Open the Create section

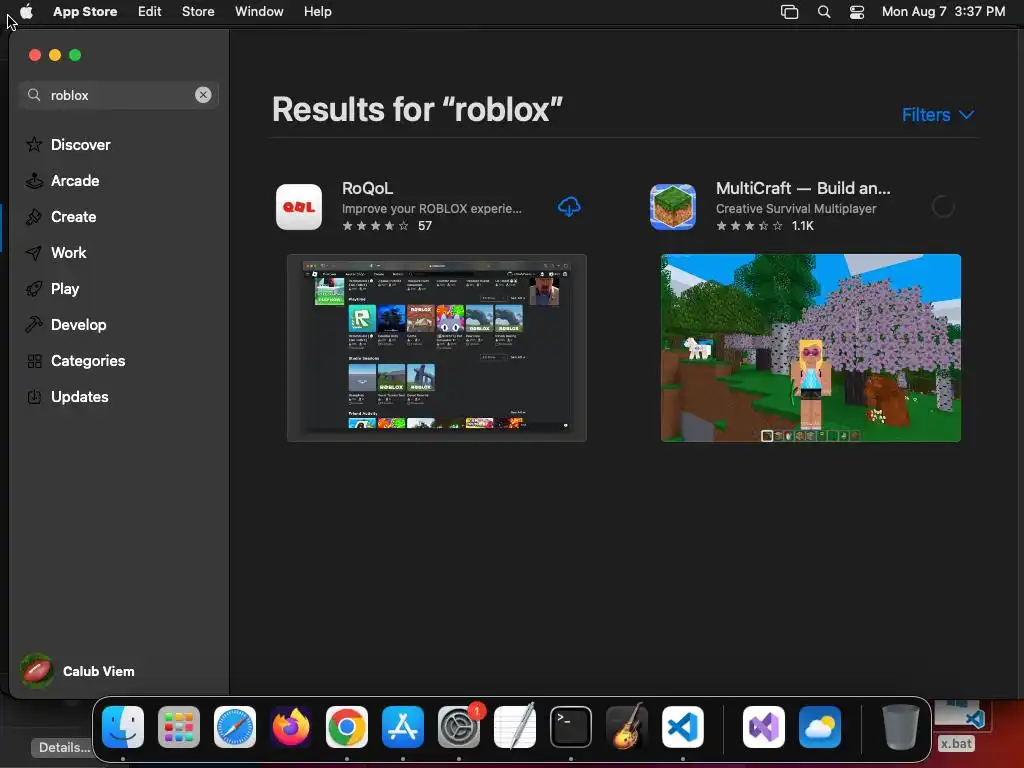pyautogui.click(x=61, y=217)
